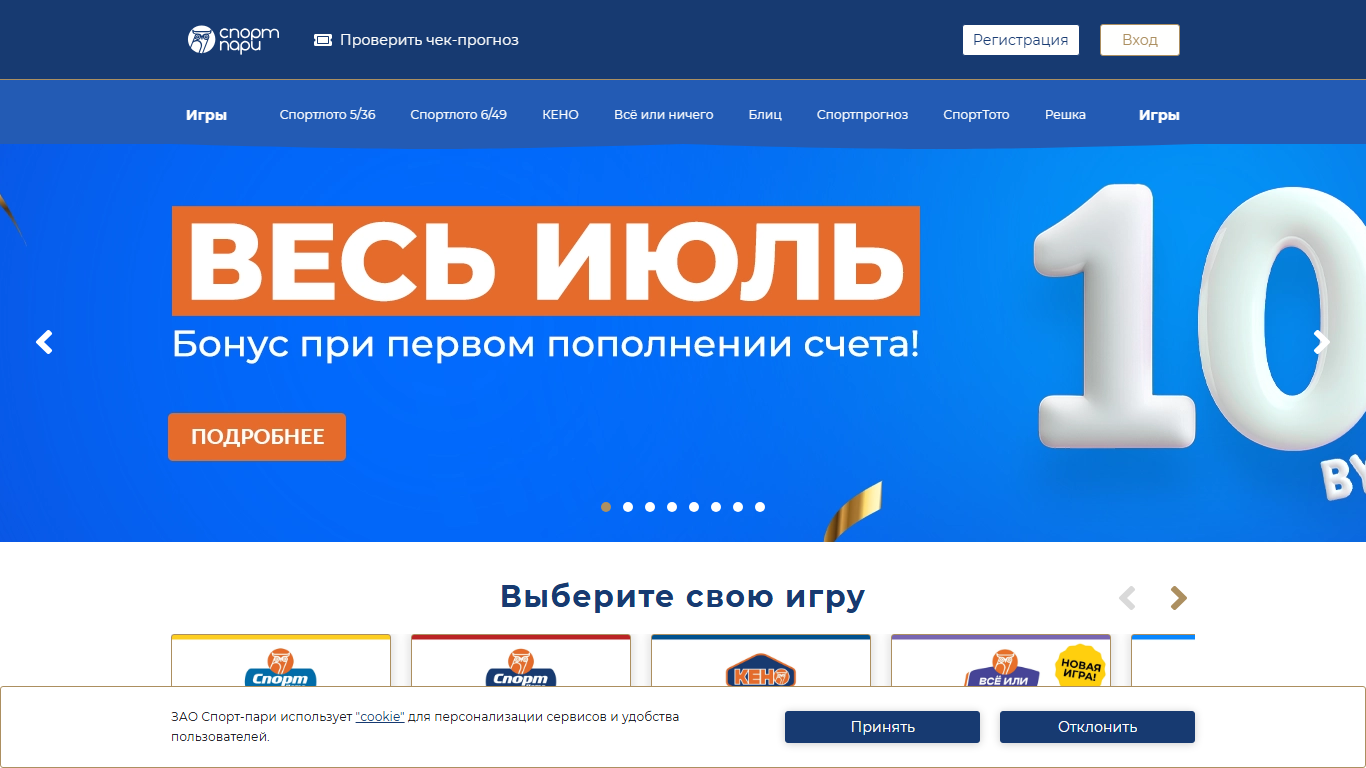This screenshot has height=768, width=1366.
Task: Click the Регистрация button
Action: (1021, 40)
